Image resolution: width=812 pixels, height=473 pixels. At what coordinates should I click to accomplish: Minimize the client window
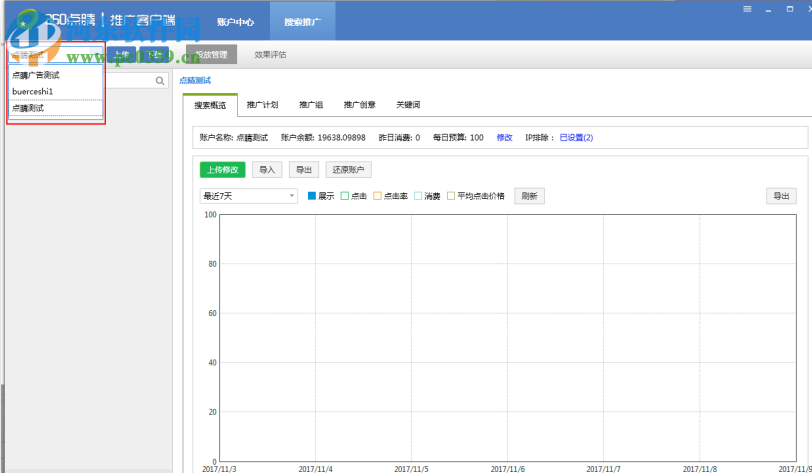pos(767,9)
